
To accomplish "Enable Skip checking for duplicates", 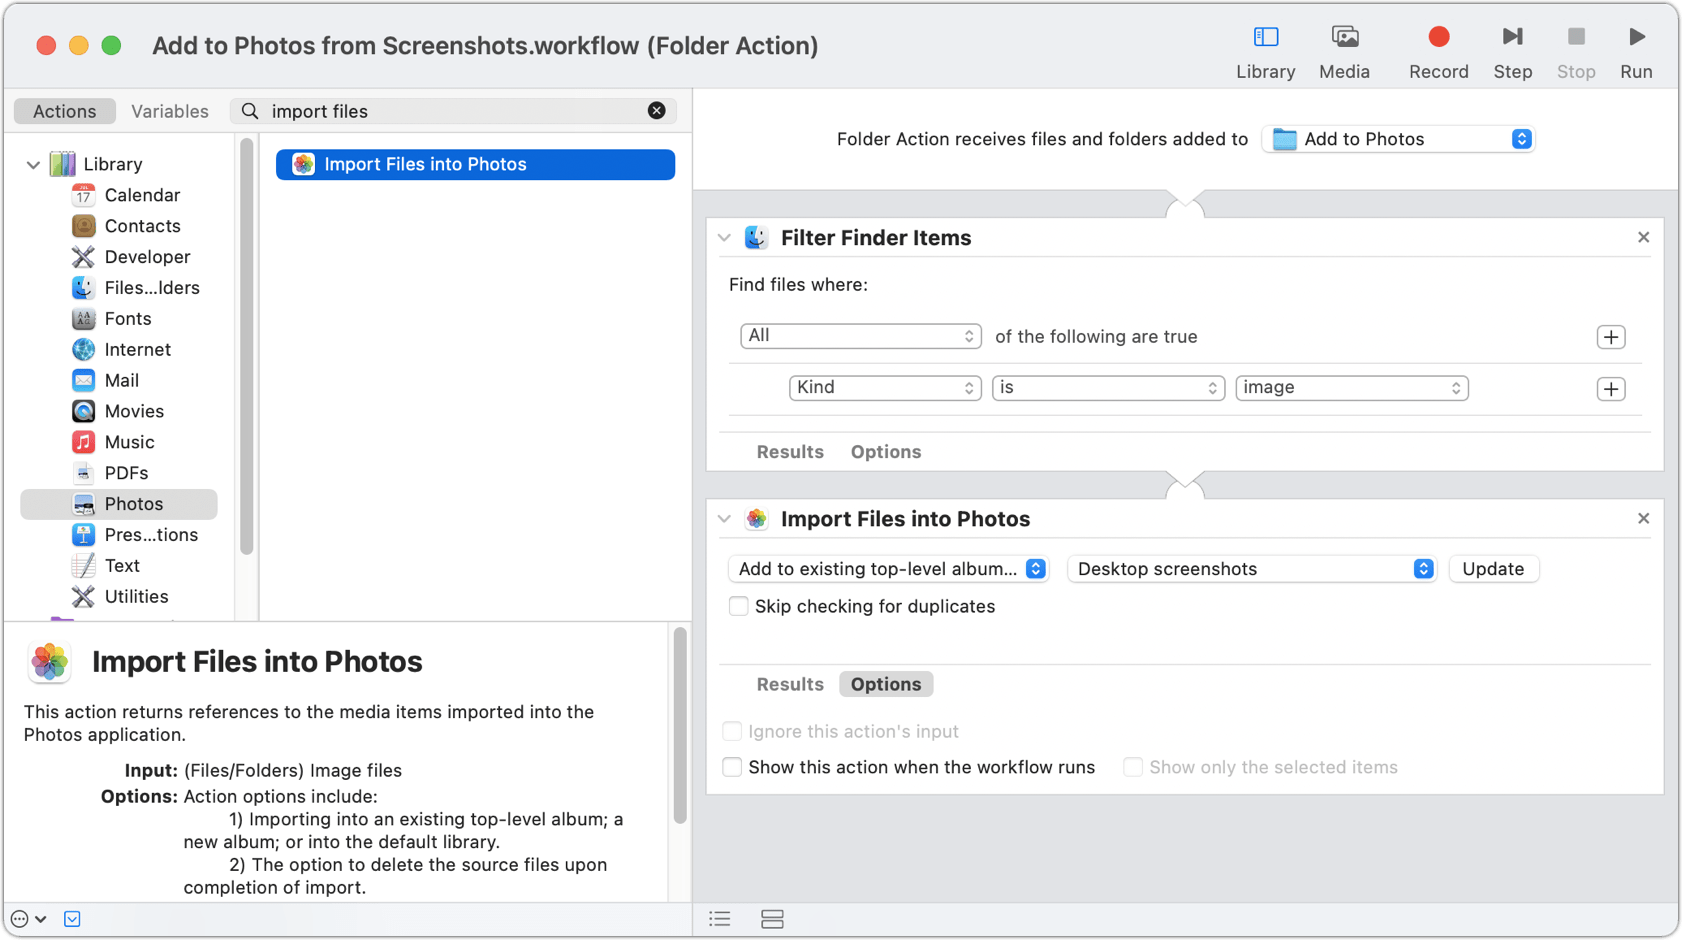I will click(x=738, y=606).
